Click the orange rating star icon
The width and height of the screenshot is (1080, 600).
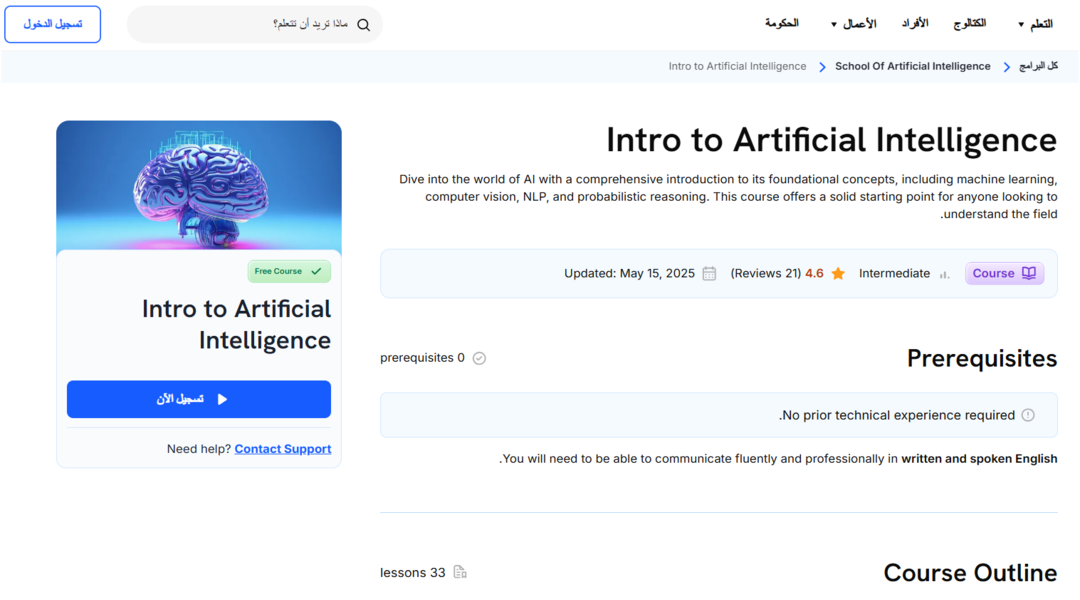[x=838, y=273]
